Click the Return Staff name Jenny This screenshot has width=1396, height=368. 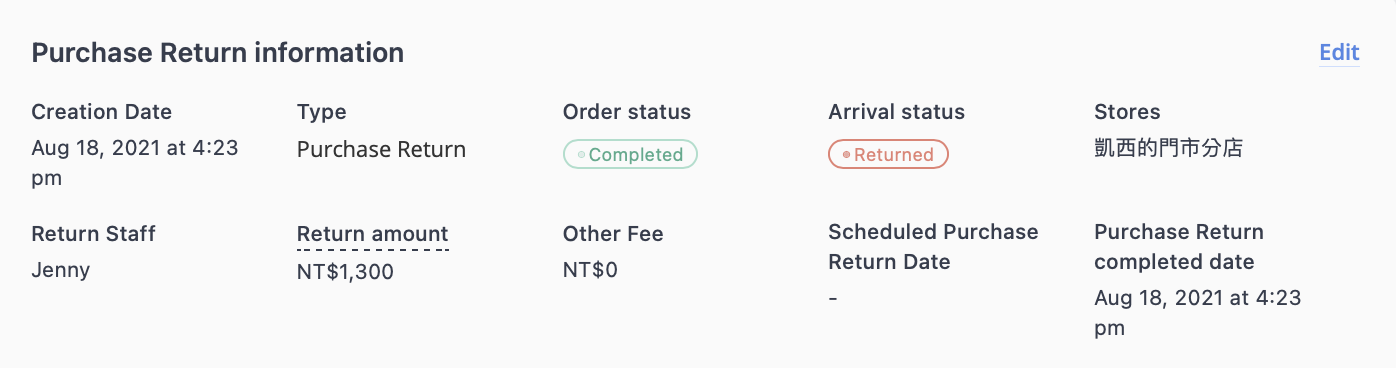pos(60,270)
